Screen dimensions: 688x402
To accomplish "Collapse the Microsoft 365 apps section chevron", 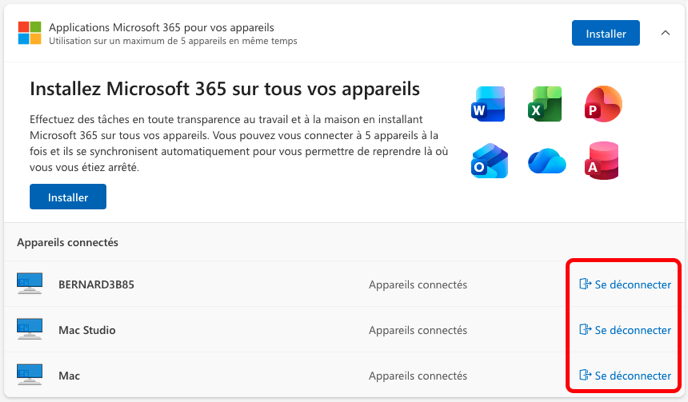I will pos(665,33).
